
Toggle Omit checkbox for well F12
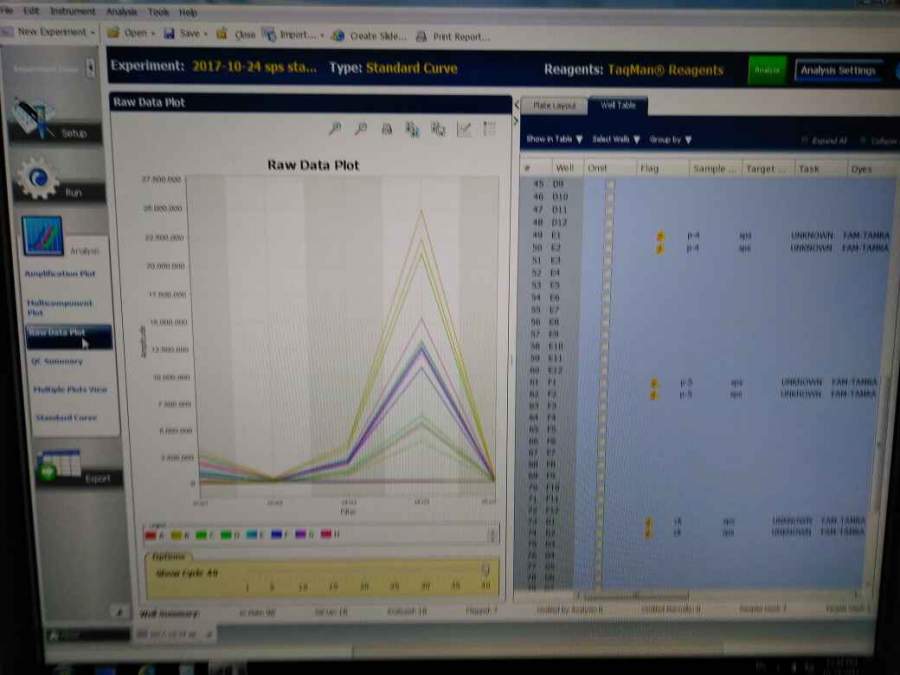[x=600, y=510]
